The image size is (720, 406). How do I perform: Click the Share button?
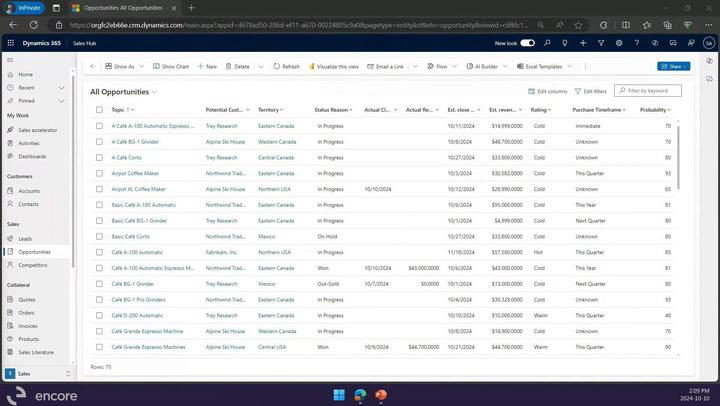[674, 66]
